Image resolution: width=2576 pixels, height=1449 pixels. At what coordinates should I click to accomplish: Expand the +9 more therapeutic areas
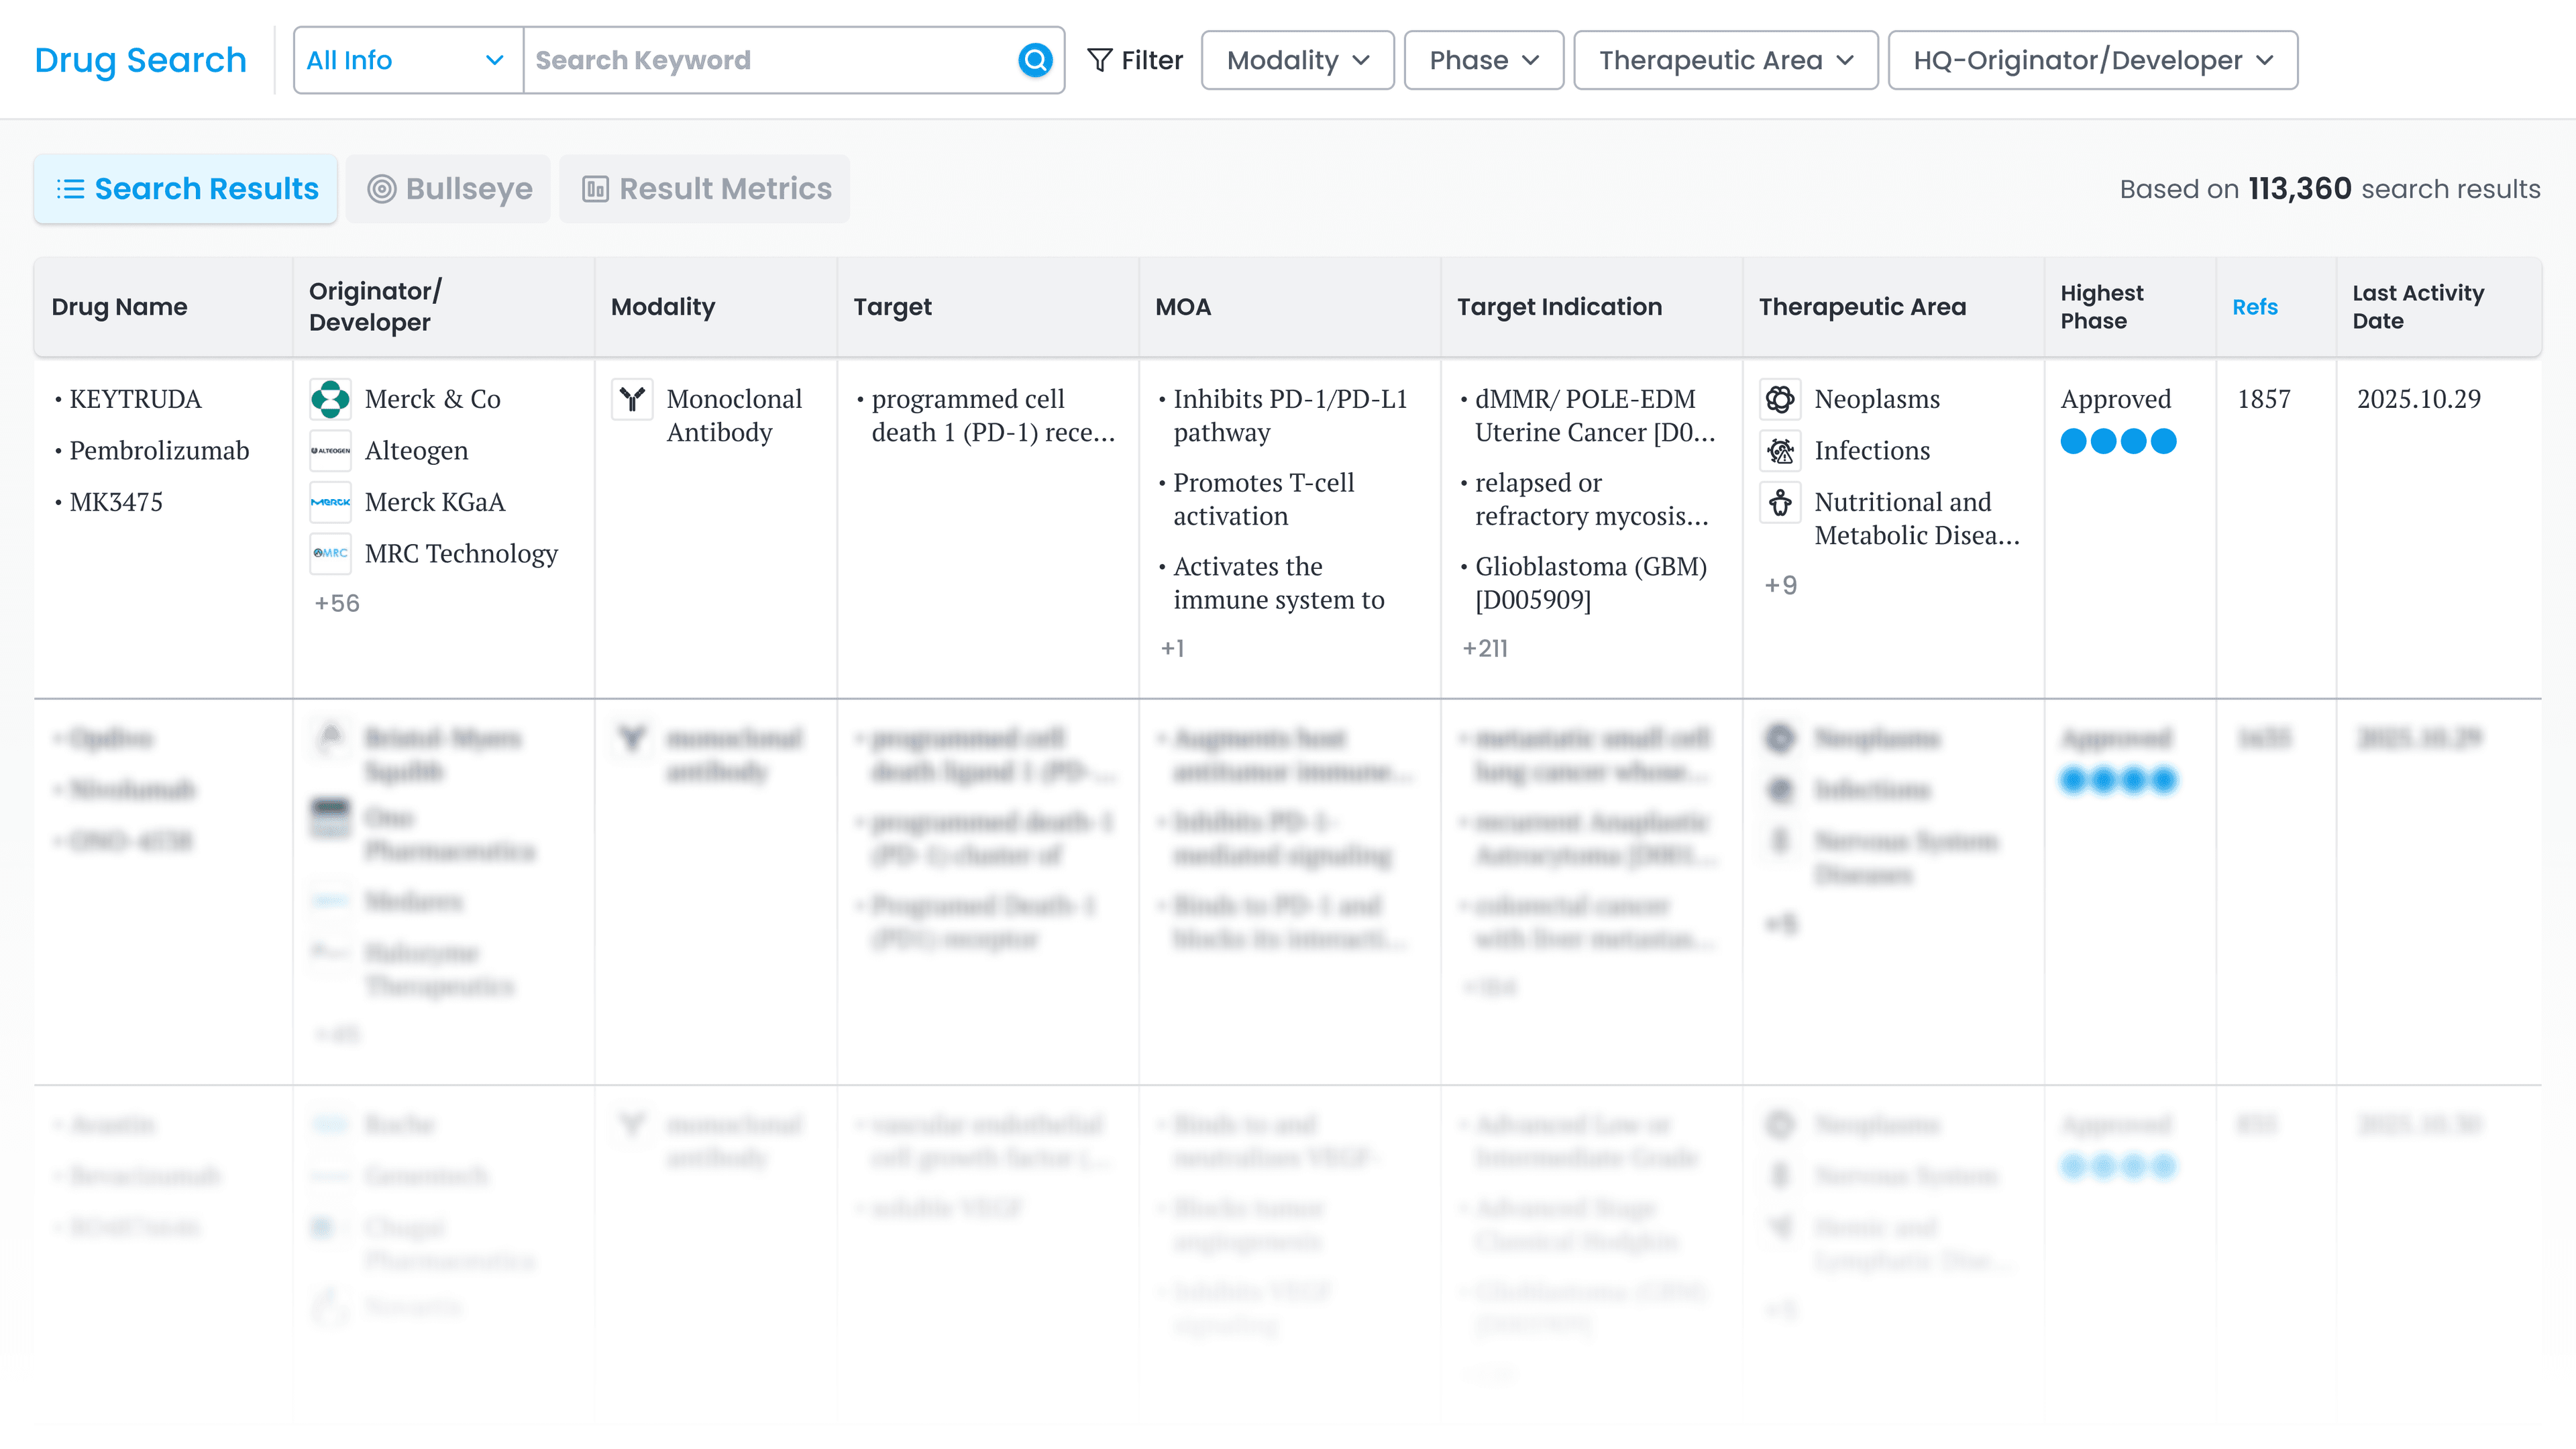pos(1780,585)
